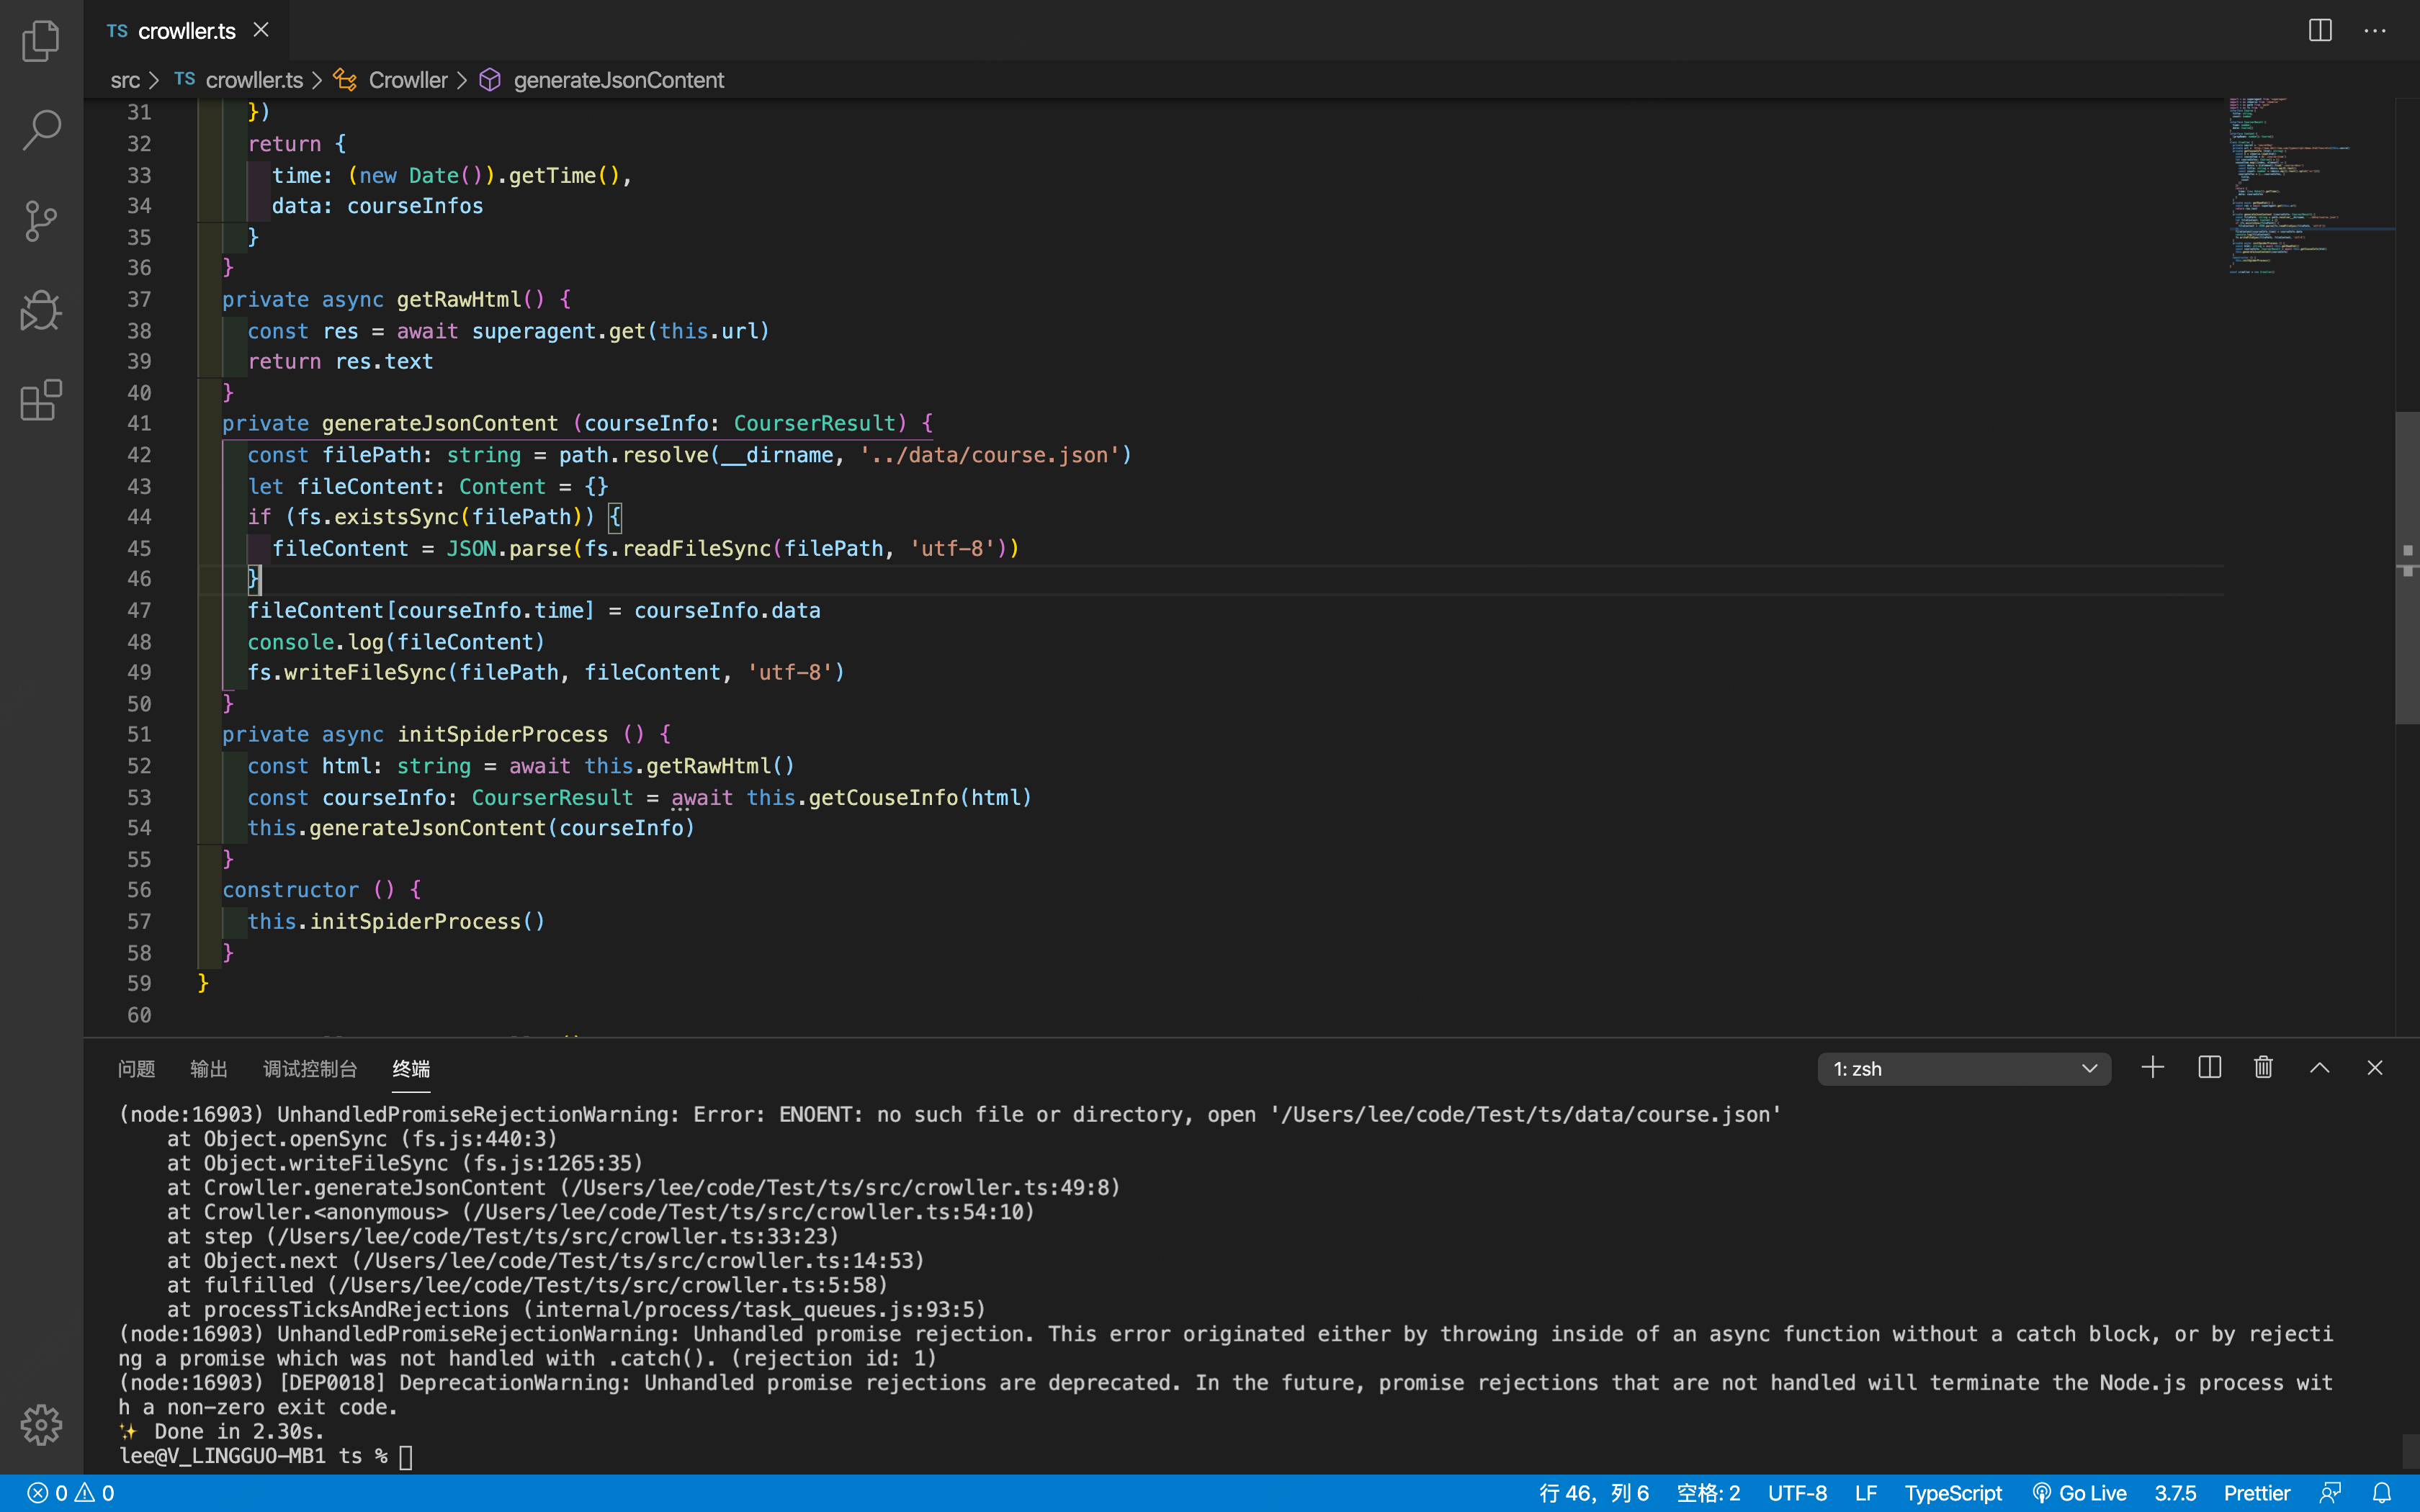Click the editor vertical scrollbar thumb

(x=2407, y=568)
